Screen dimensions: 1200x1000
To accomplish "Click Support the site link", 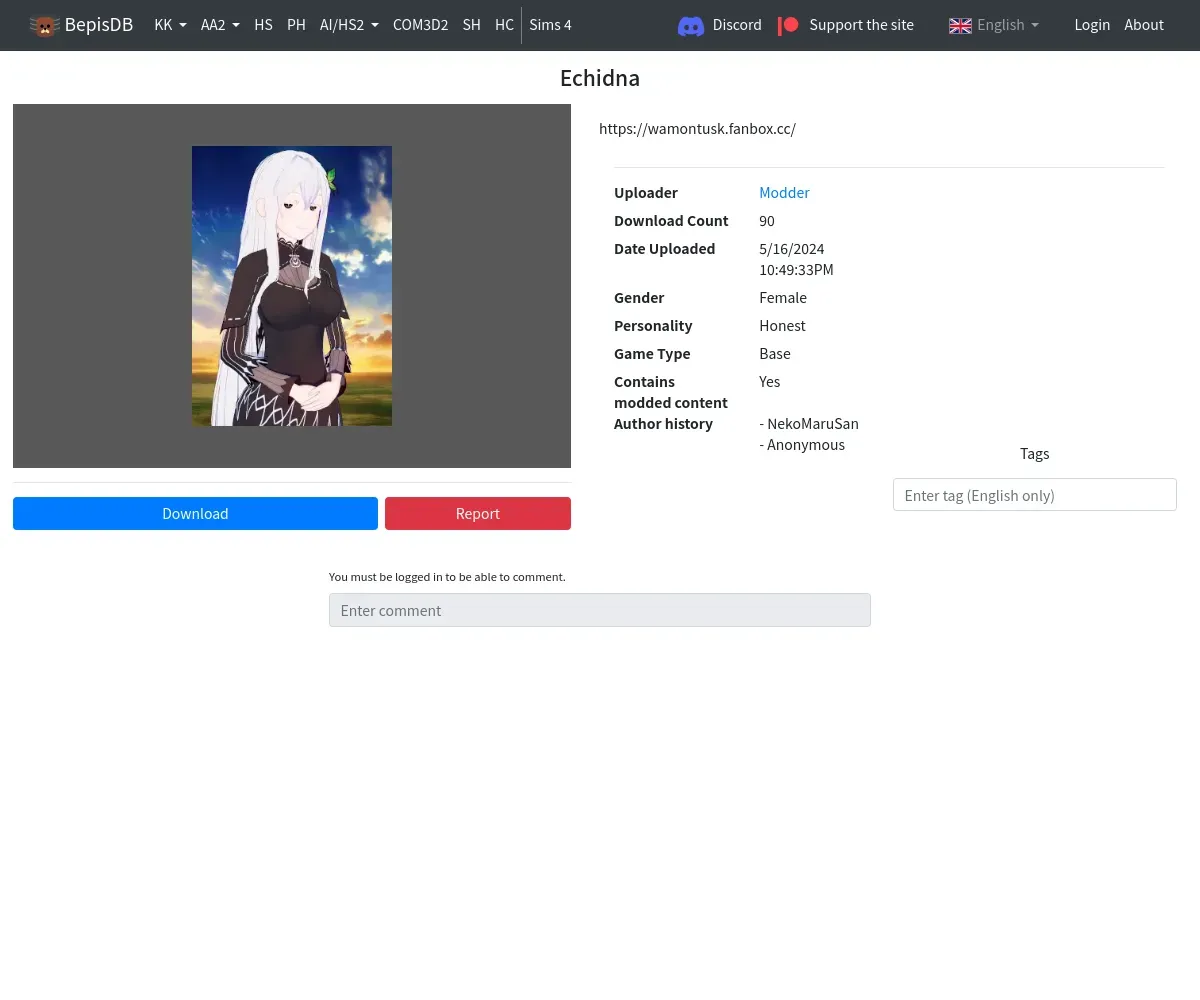I will coord(846,25).
